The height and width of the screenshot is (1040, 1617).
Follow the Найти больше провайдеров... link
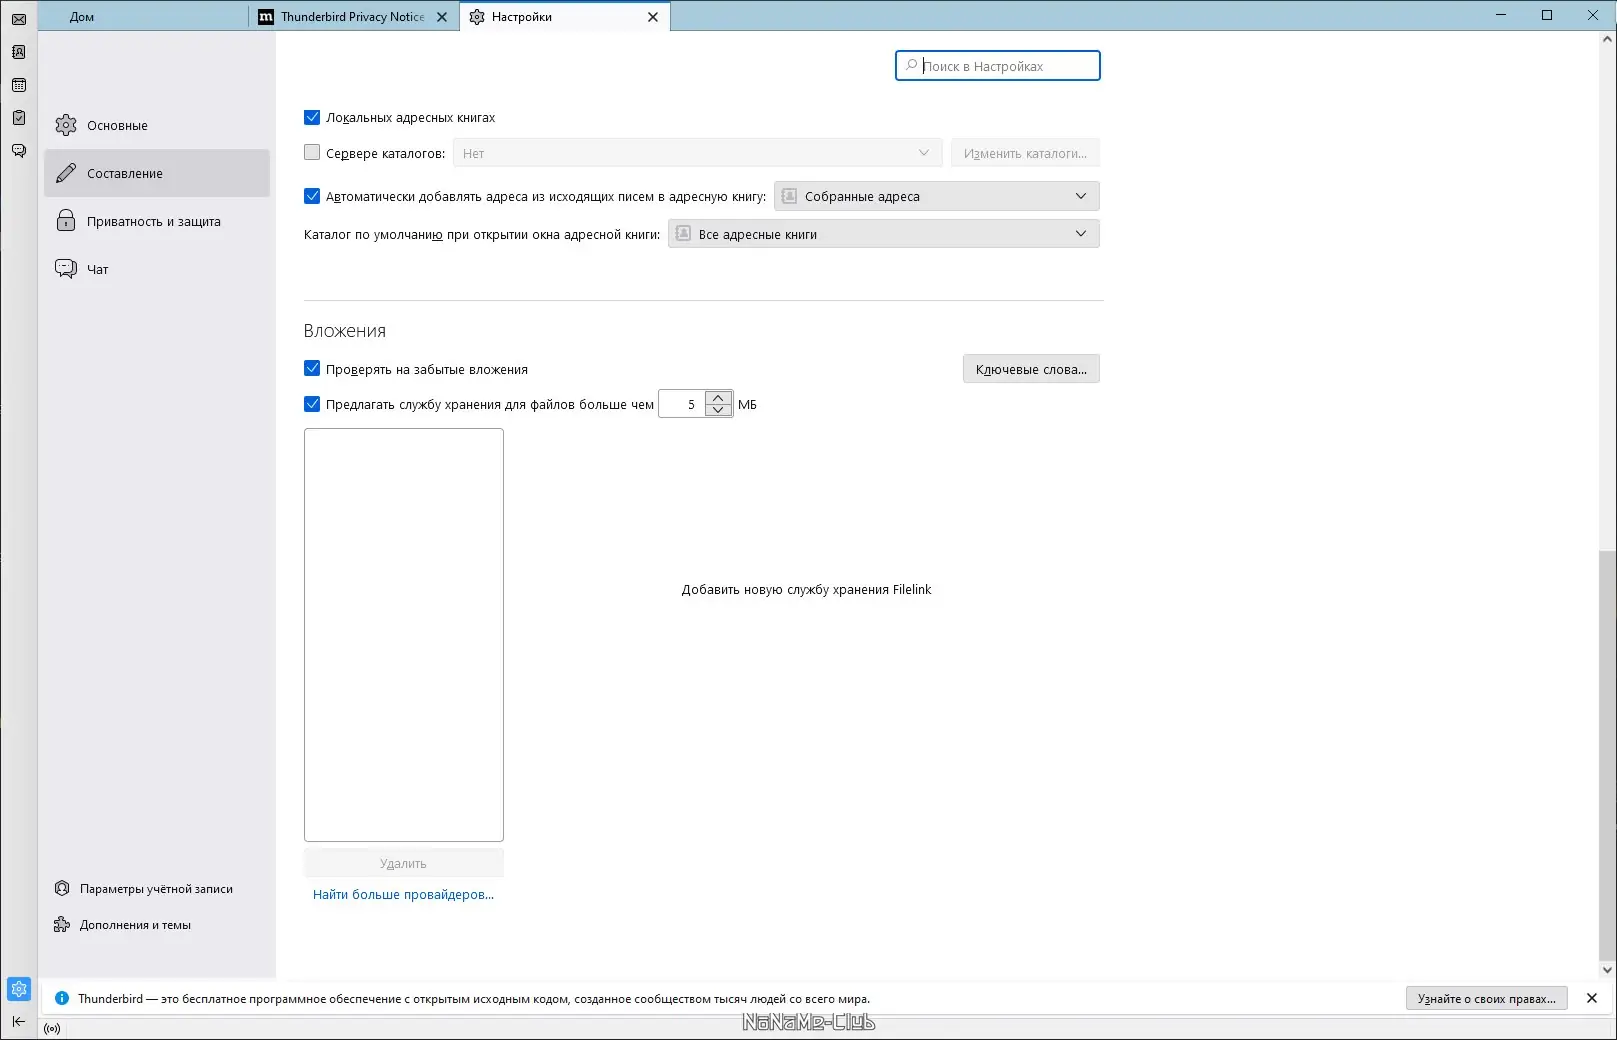pyautogui.click(x=403, y=894)
